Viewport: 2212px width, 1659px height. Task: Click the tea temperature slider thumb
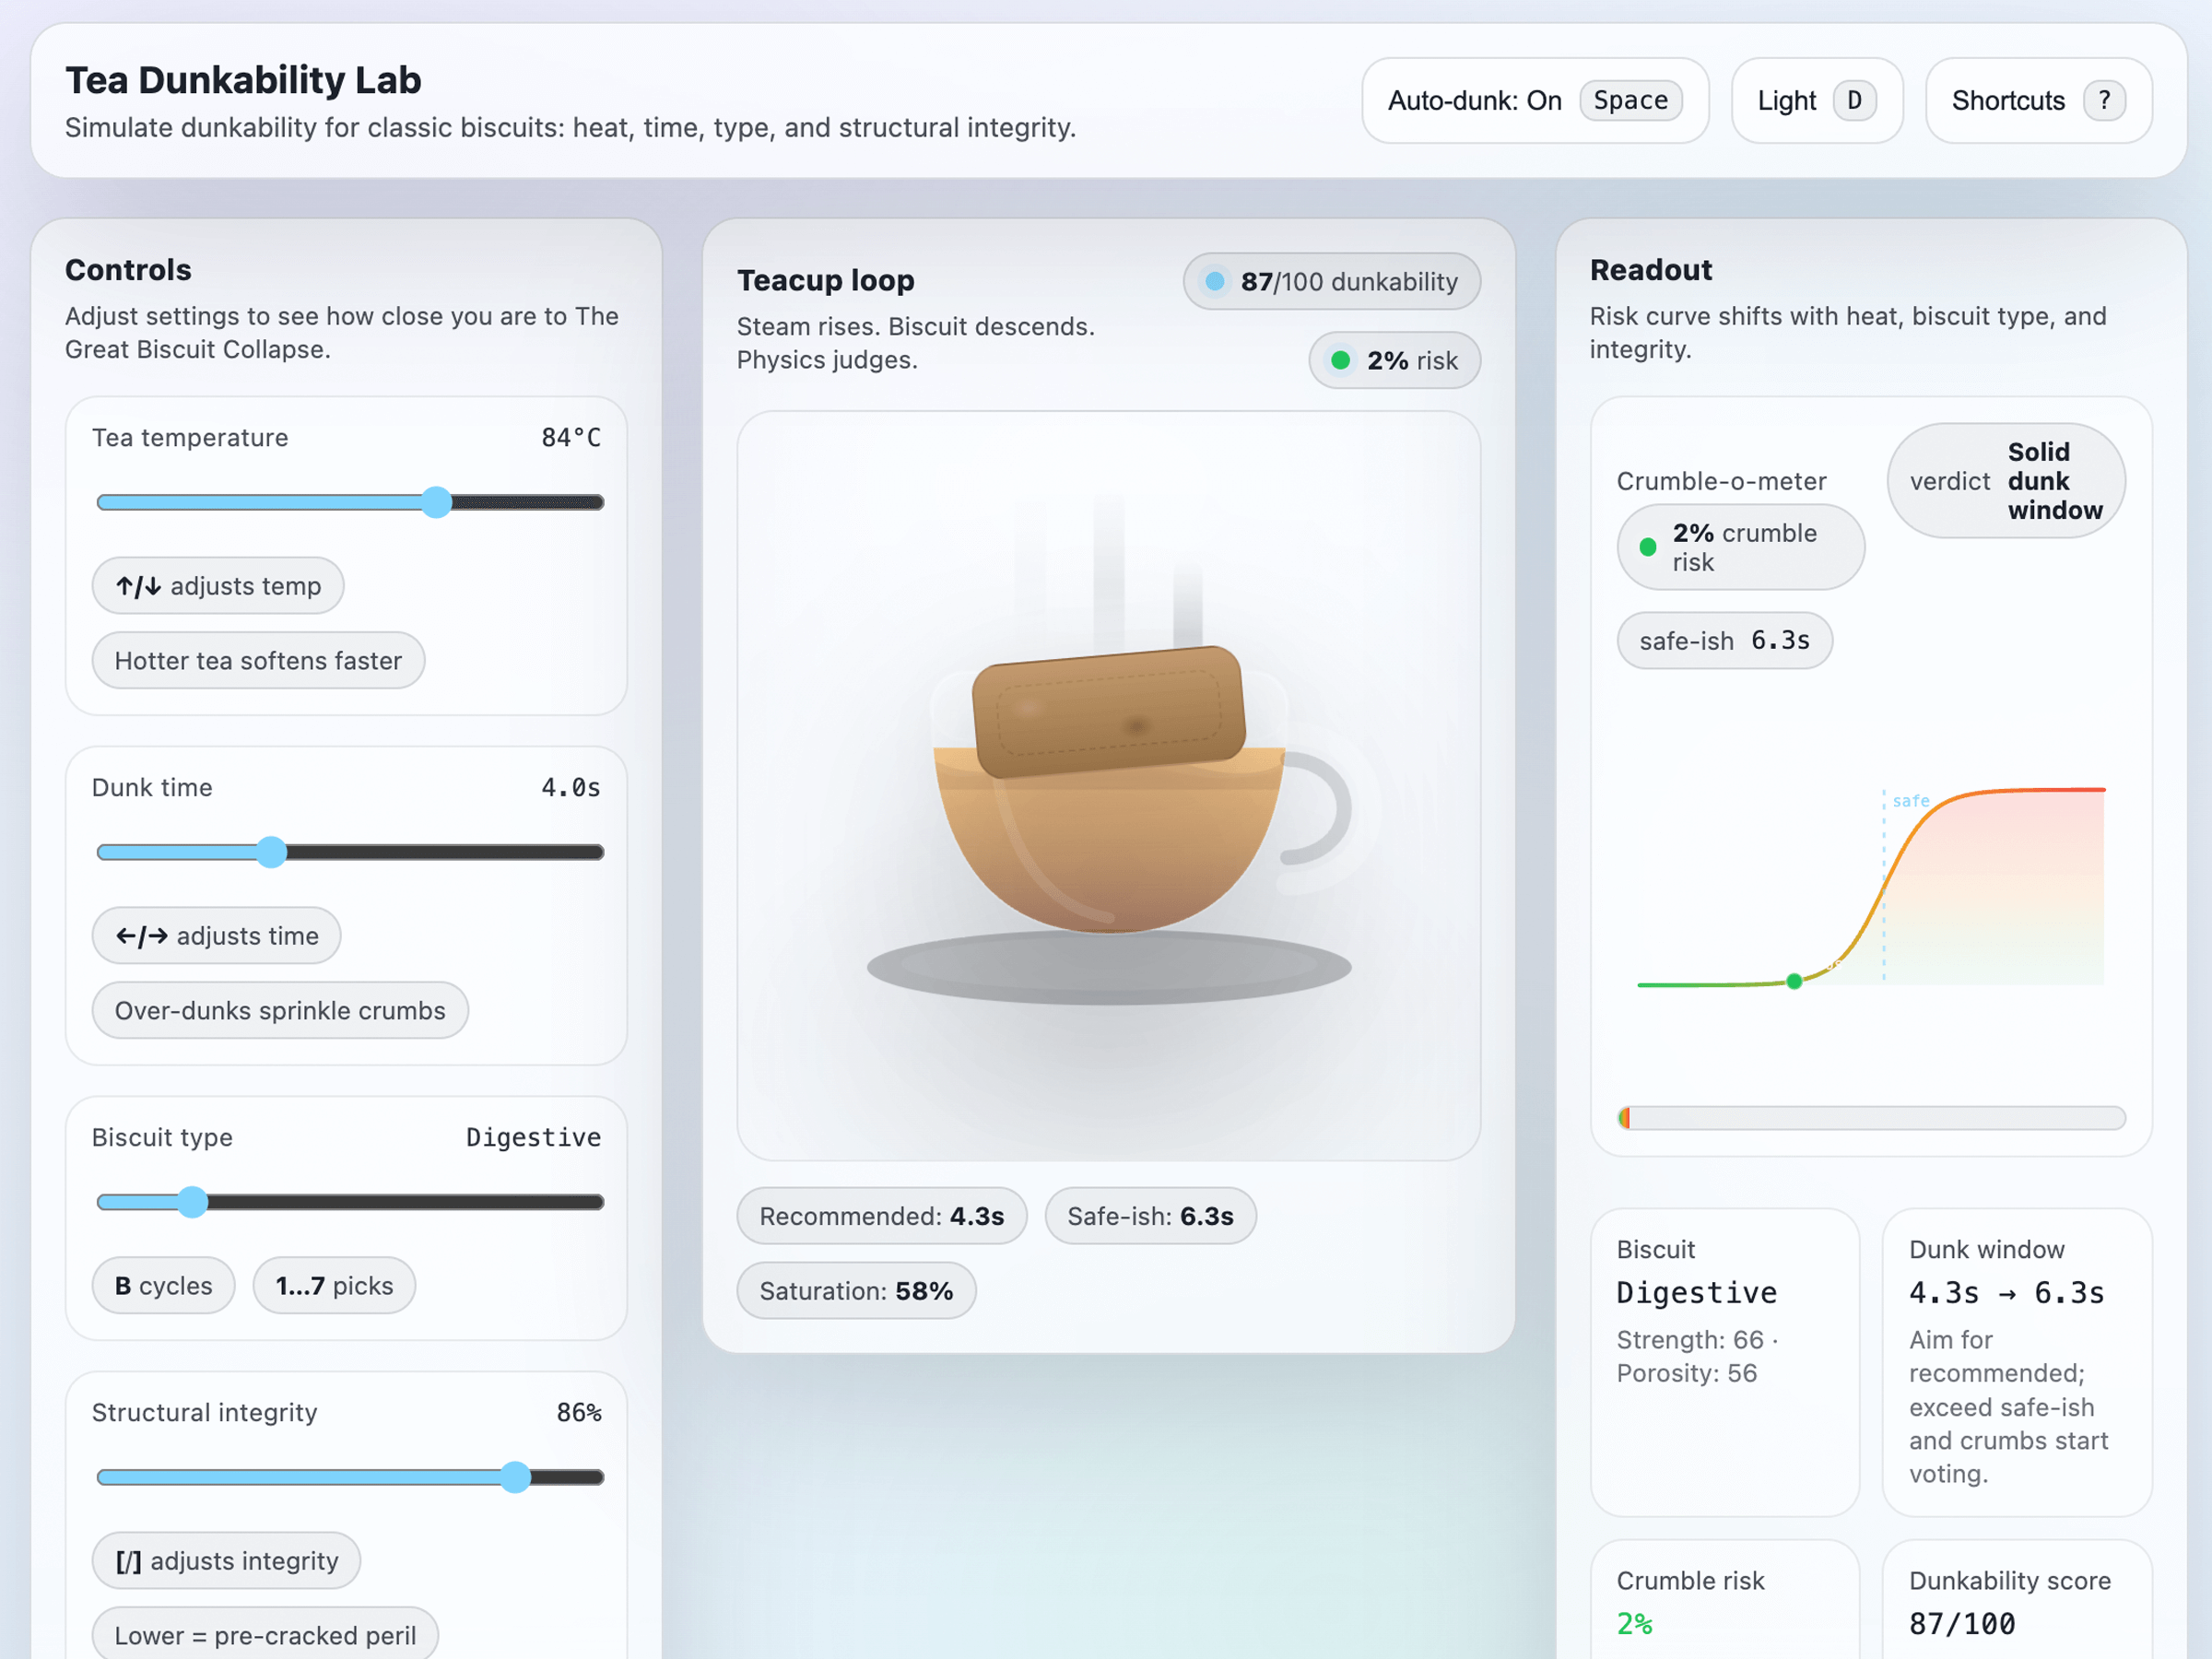[436, 502]
